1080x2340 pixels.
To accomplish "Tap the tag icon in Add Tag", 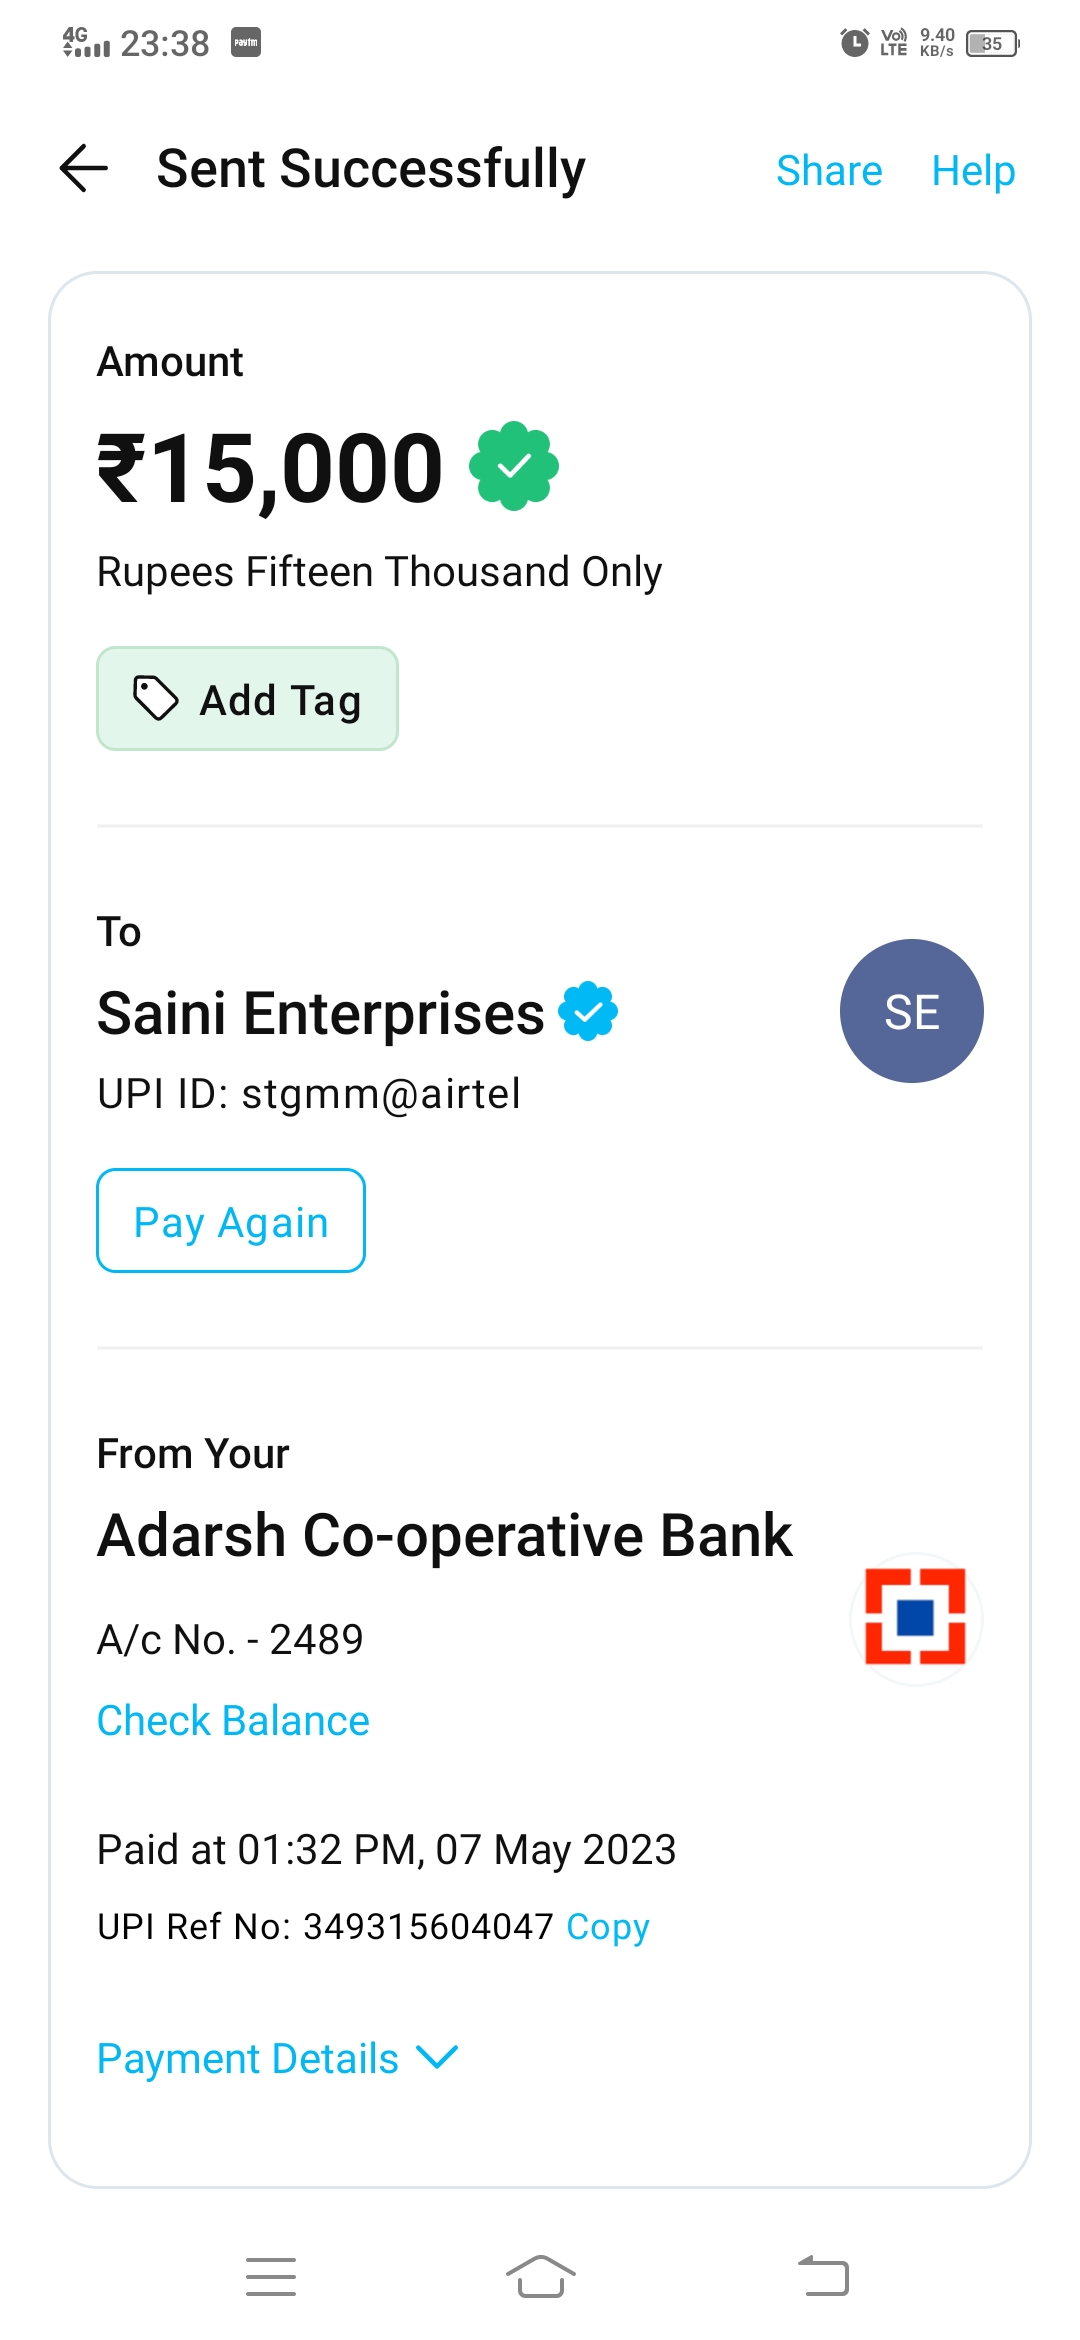I will (156, 699).
